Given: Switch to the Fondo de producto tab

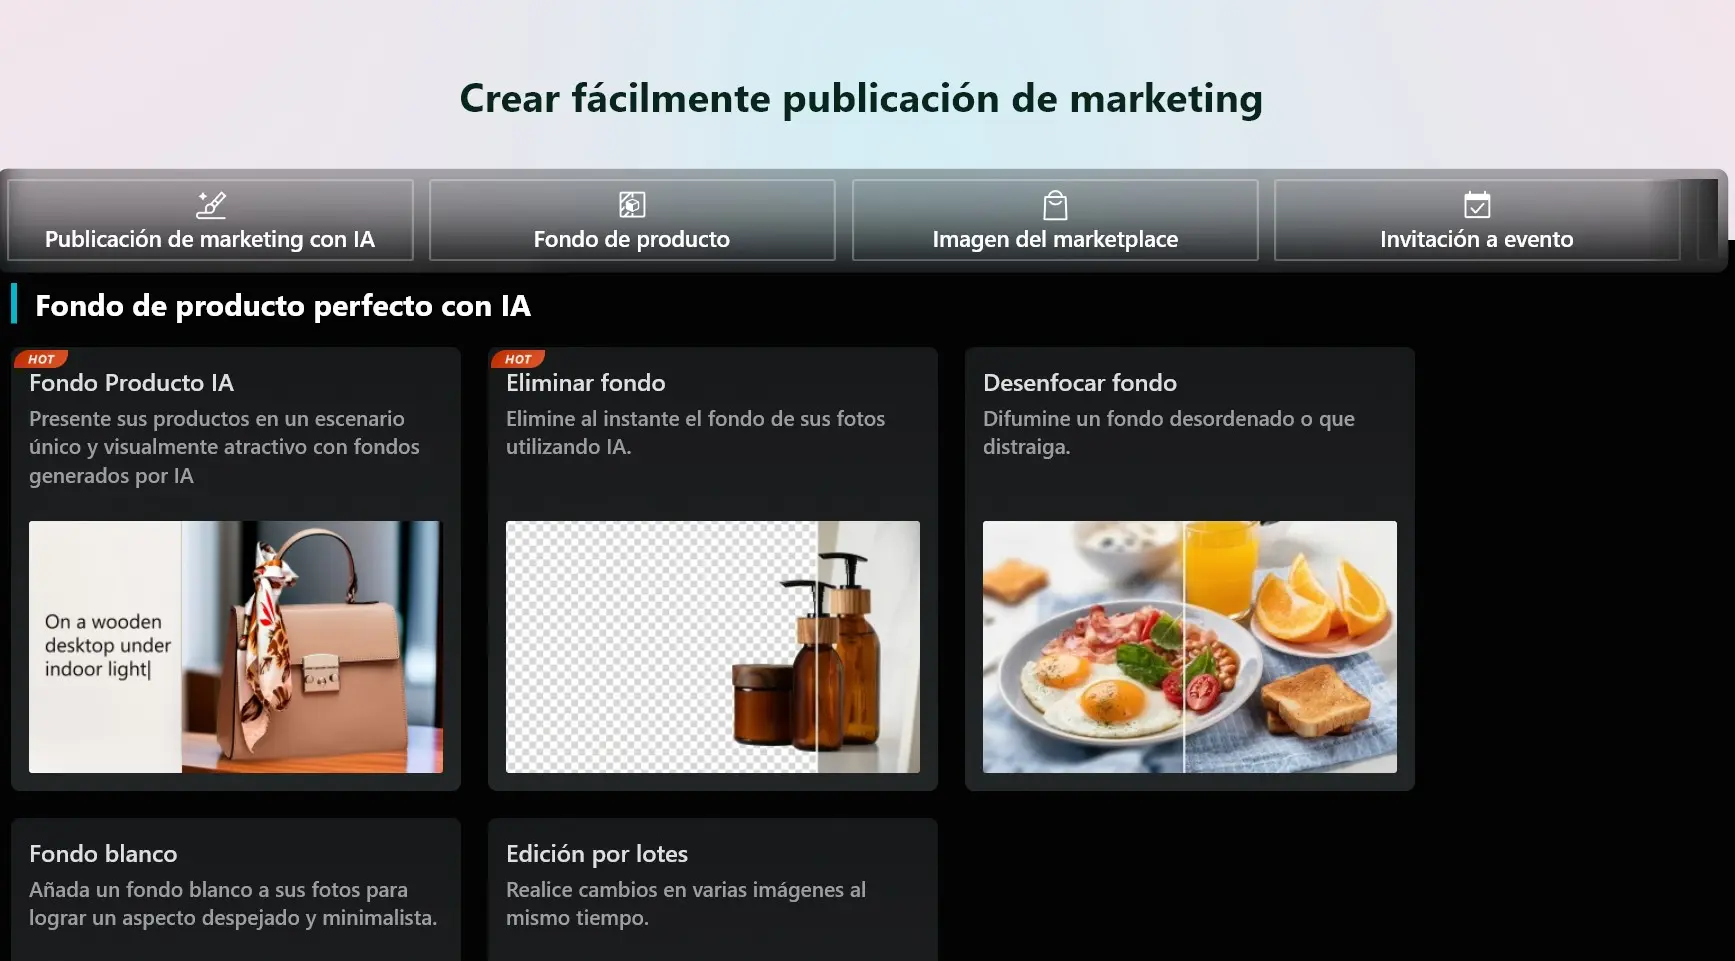Looking at the screenshot, I should [x=632, y=220].
